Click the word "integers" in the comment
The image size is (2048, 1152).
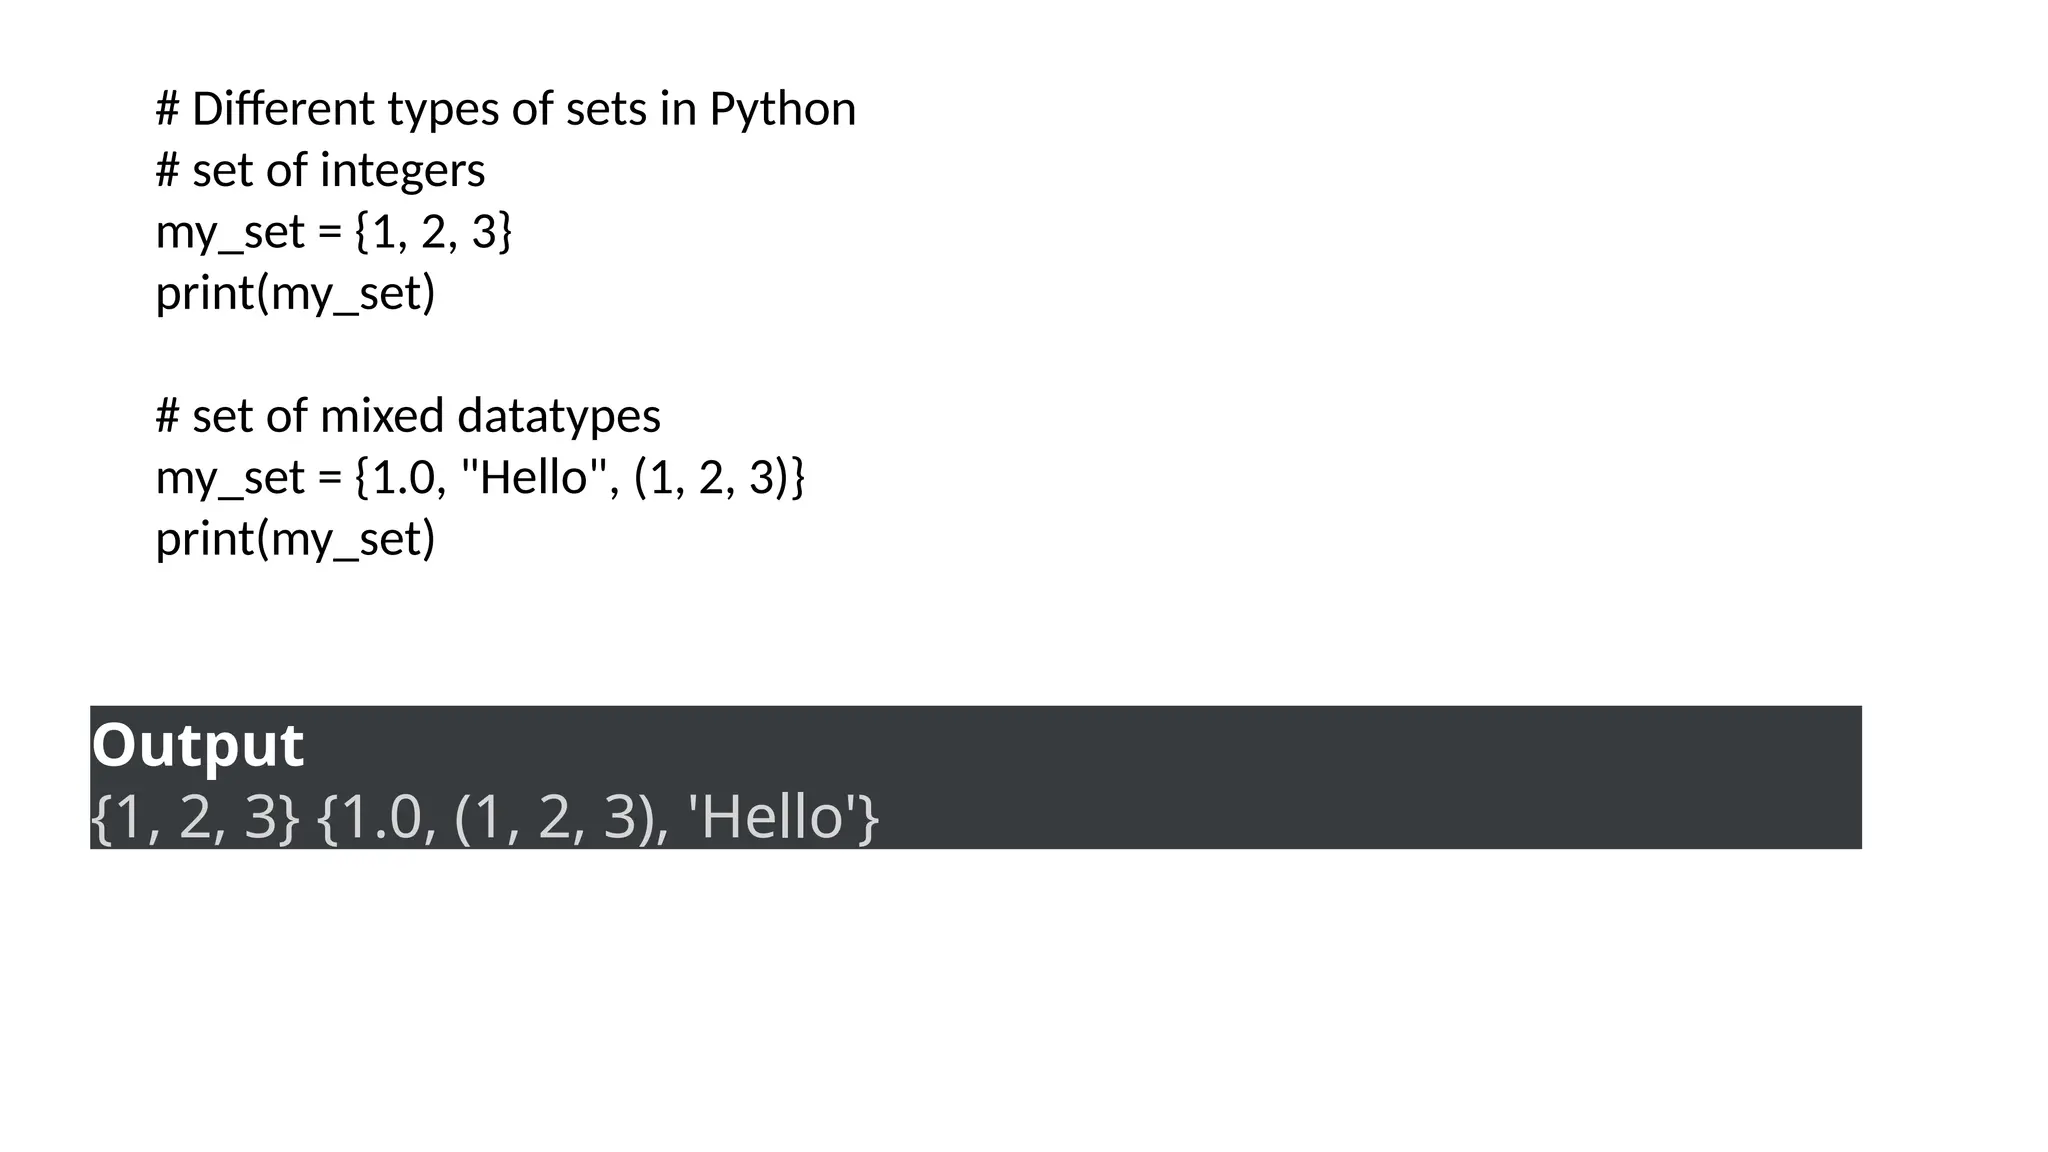click(402, 170)
